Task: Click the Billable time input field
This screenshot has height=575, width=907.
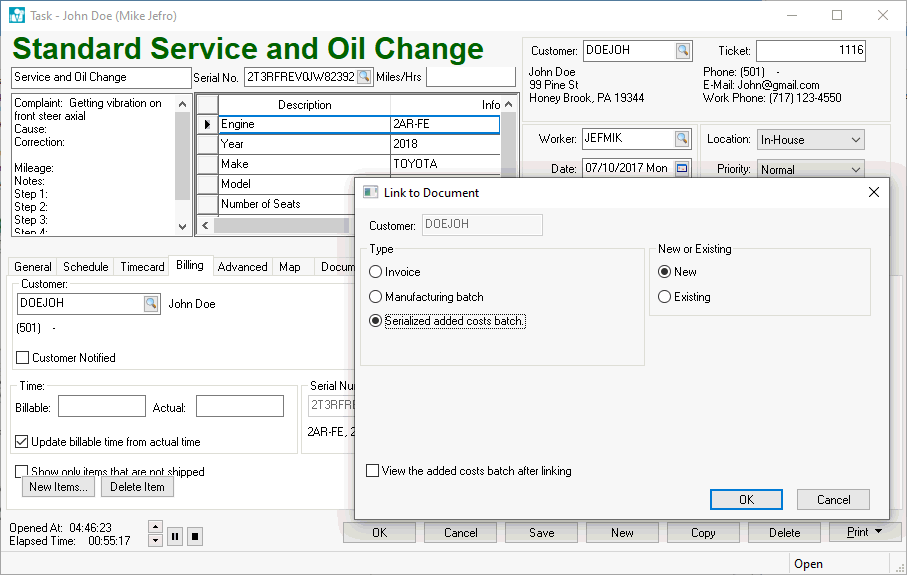Action: pos(102,406)
